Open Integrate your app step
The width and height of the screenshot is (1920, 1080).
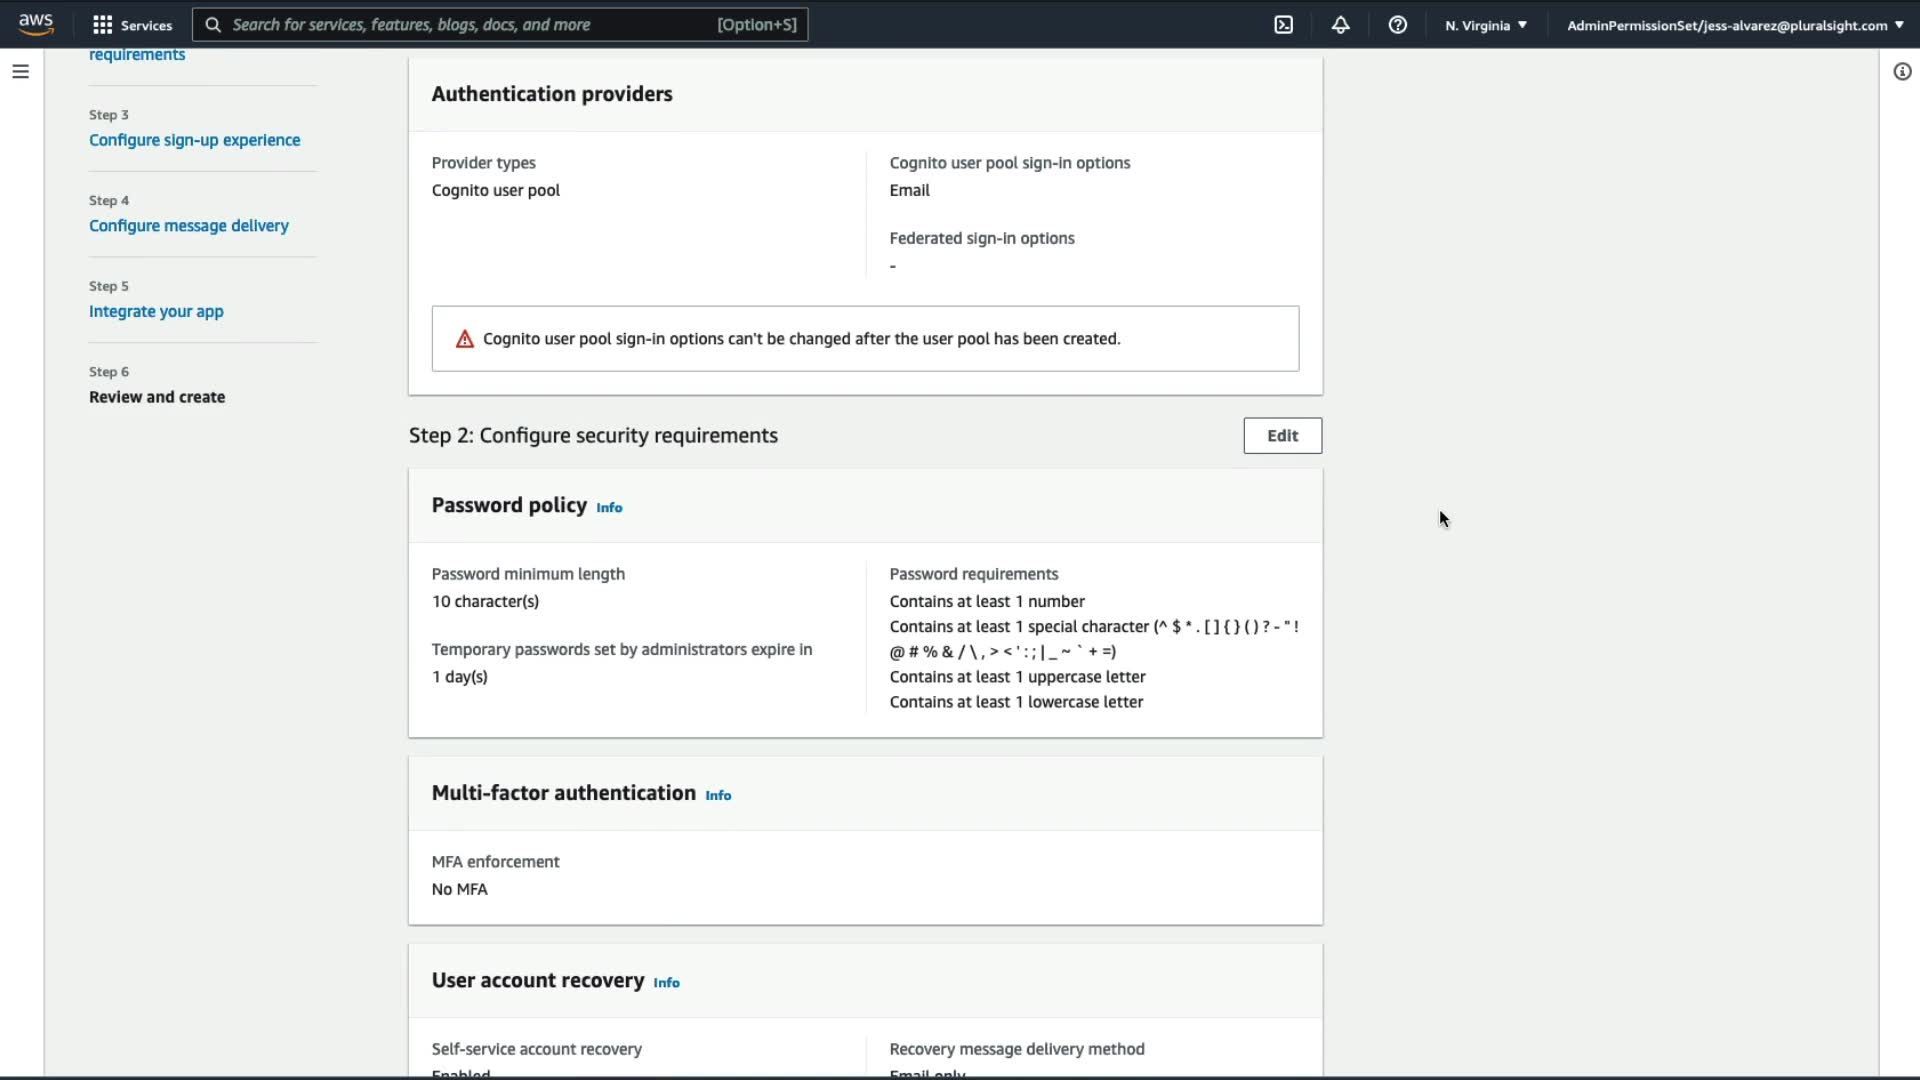pyautogui.click(x=156, y=311)
